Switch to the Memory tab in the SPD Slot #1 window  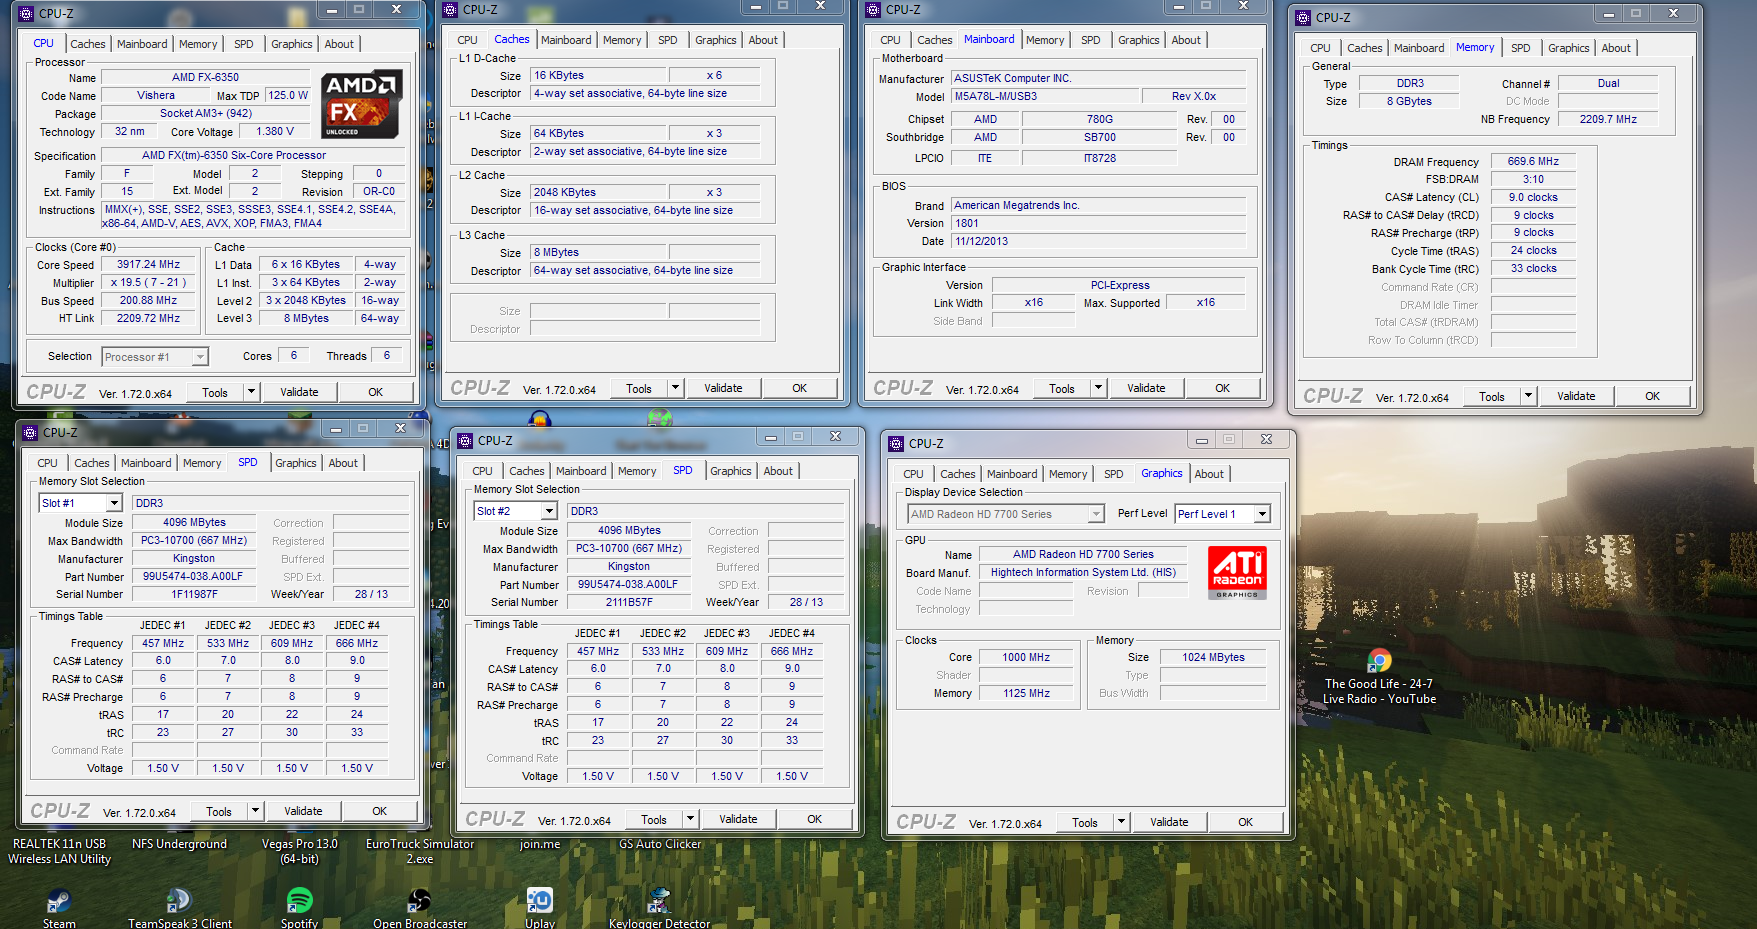[x=202, y=463]
